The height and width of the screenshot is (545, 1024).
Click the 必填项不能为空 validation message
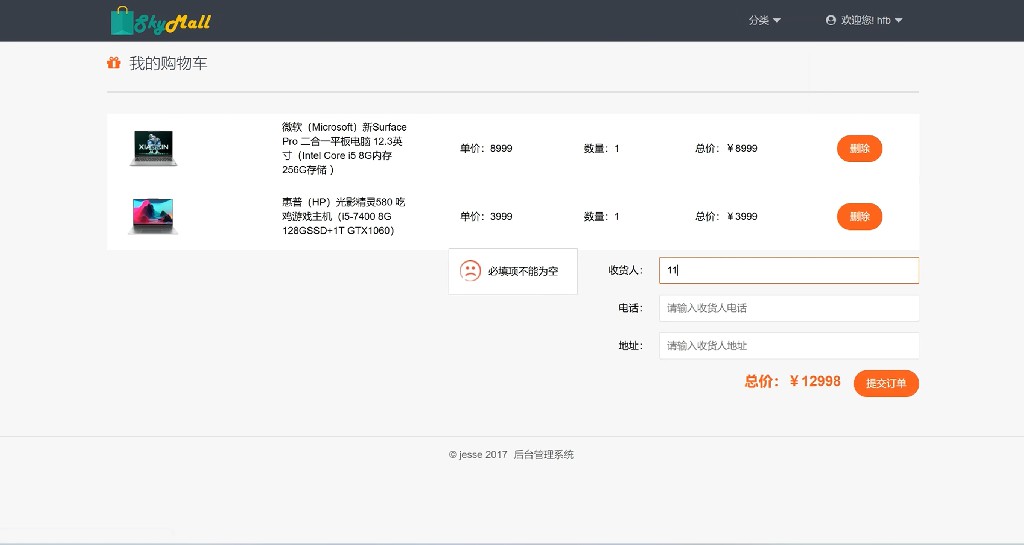(x=523, y=272)
